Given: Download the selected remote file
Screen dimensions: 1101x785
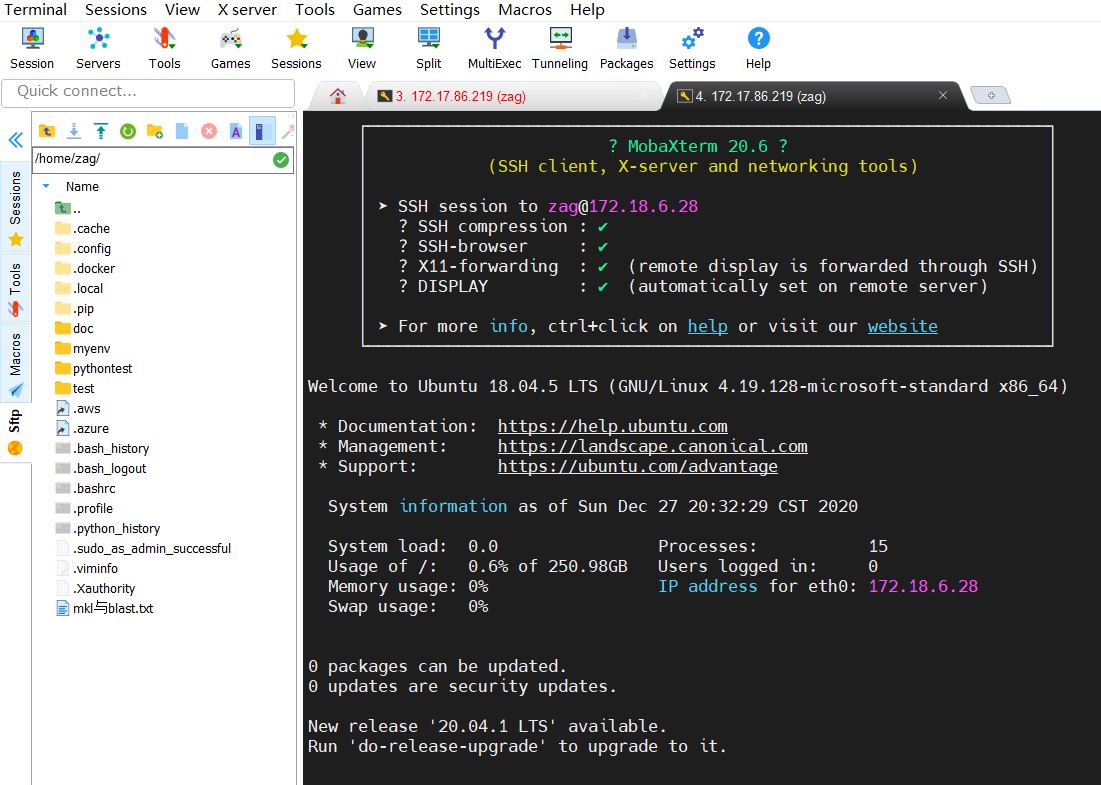Looking at the screenshot, I should (74, 131).
